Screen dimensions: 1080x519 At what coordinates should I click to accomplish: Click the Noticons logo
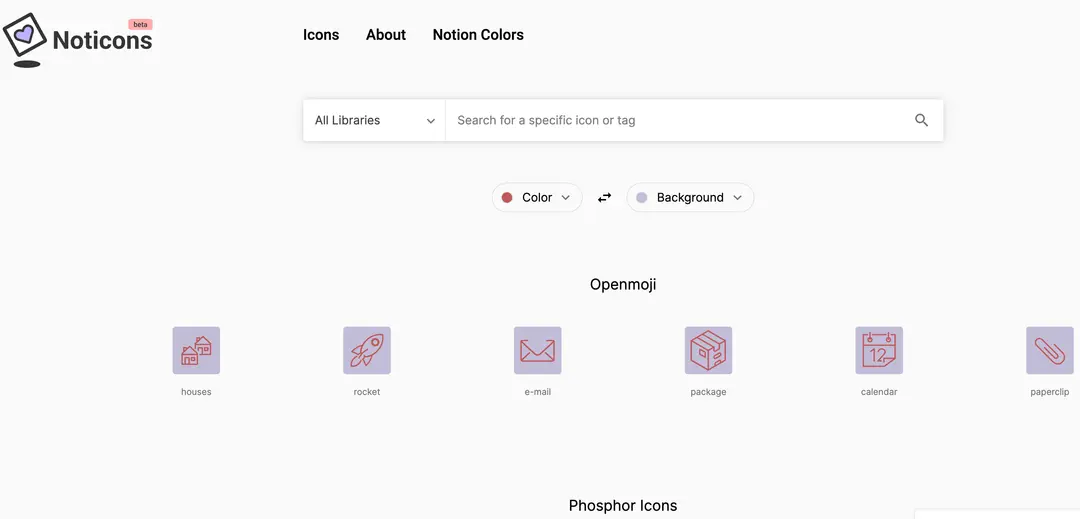(x=78, y=40)
